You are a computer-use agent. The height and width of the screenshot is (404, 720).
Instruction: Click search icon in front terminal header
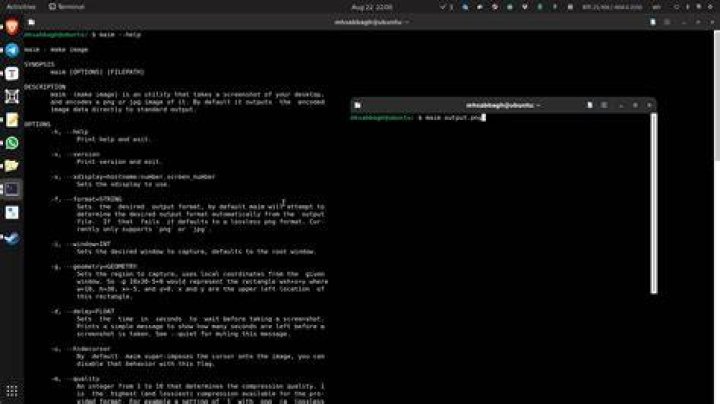(x=590, y=105)
